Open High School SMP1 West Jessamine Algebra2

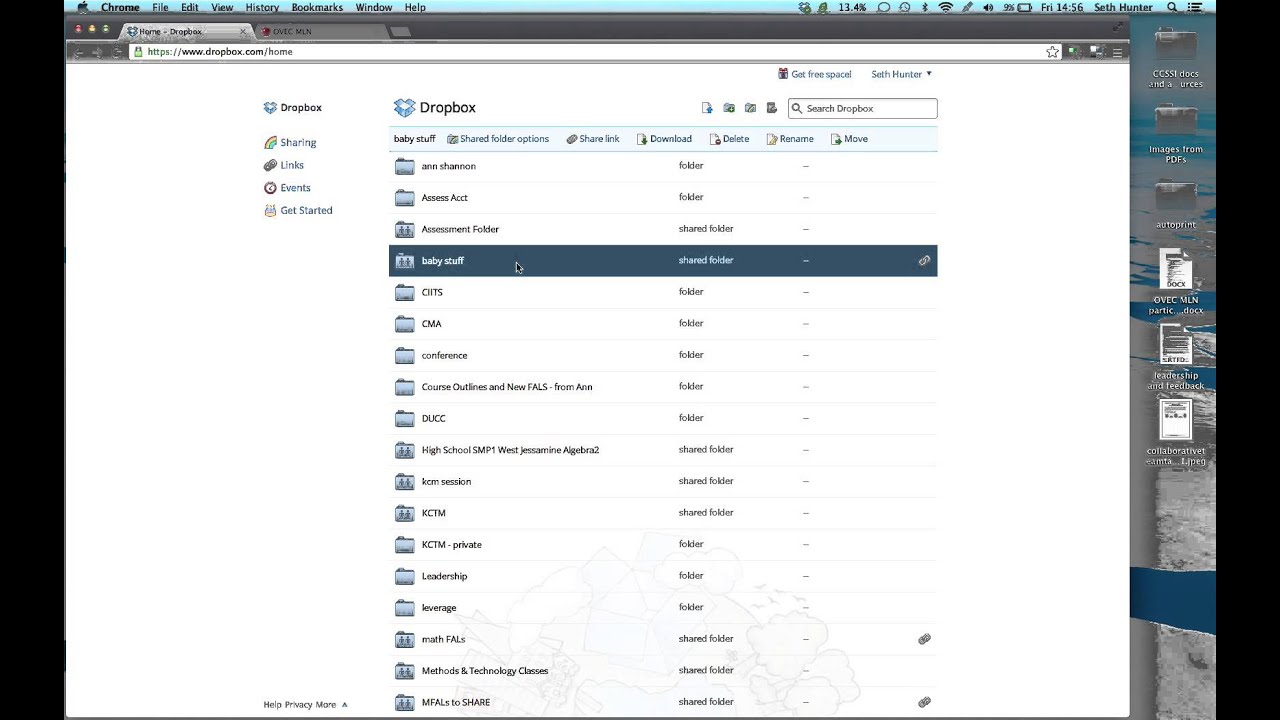click(510, 450)
